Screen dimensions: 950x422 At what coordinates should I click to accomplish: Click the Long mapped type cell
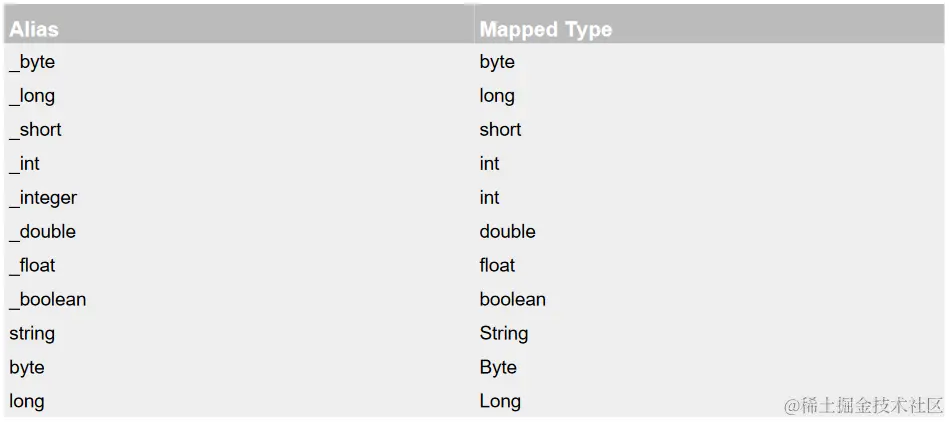point(500,402)
